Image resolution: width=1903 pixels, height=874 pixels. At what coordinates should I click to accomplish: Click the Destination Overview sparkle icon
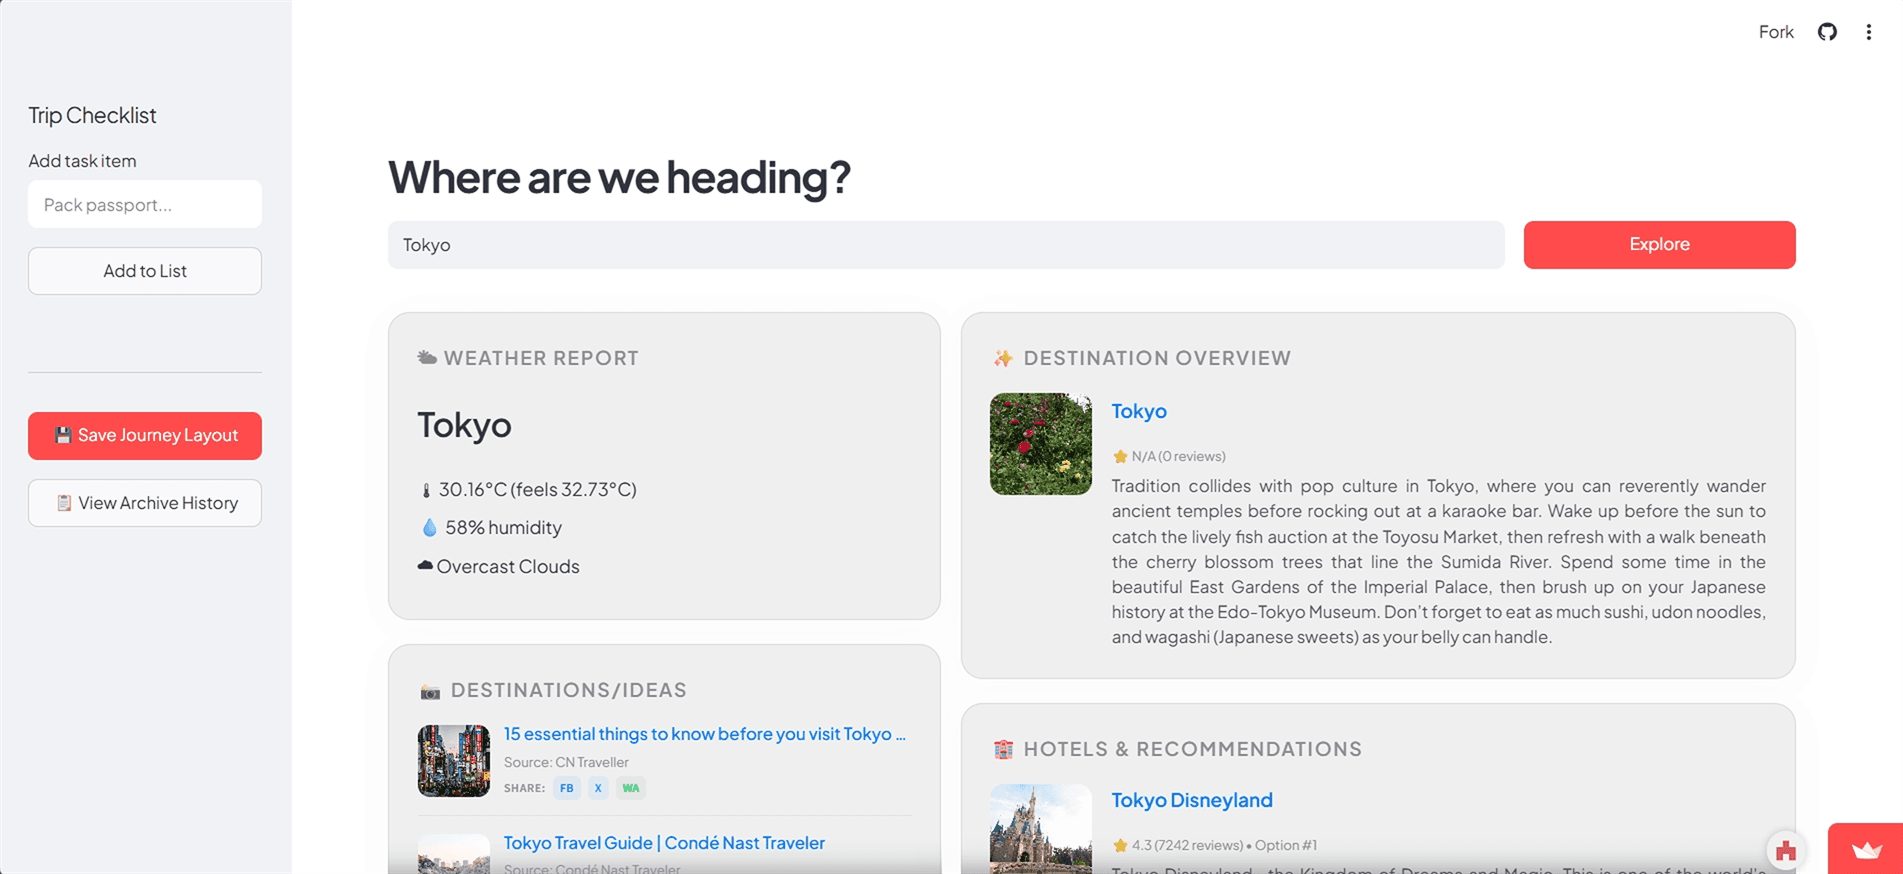(1003, 358)
